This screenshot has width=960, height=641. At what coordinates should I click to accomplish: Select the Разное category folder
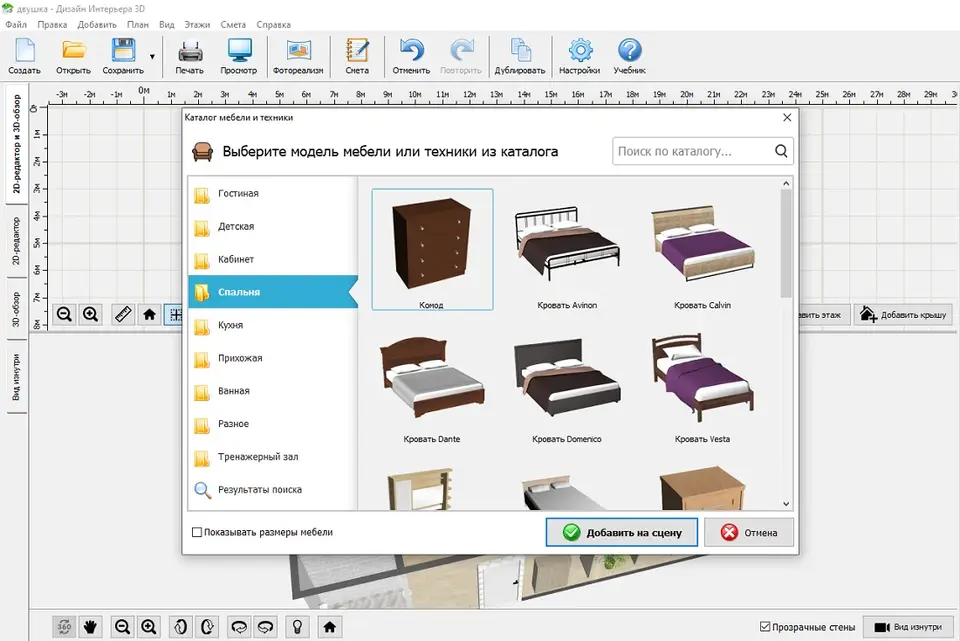[273, 424]
